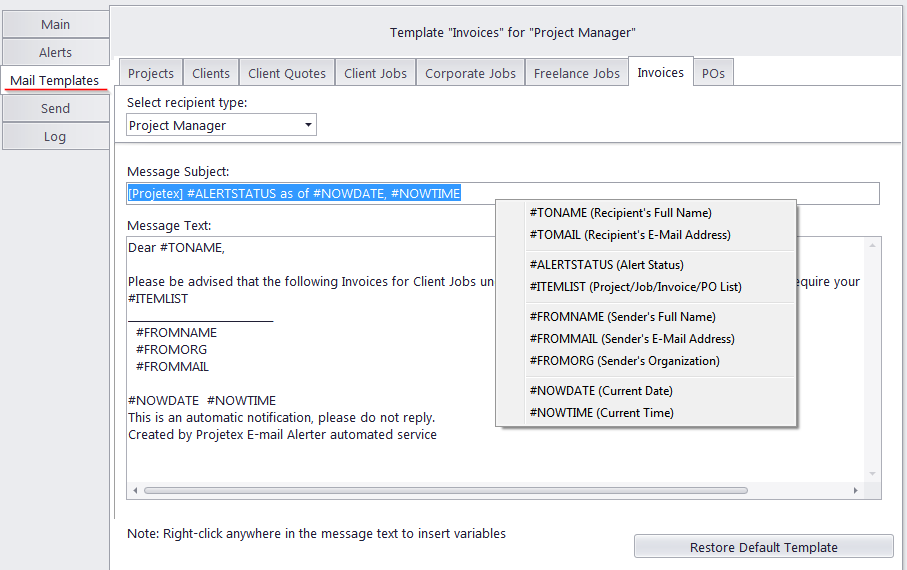Switch to the Alerts sidebar section

(56, 52)
